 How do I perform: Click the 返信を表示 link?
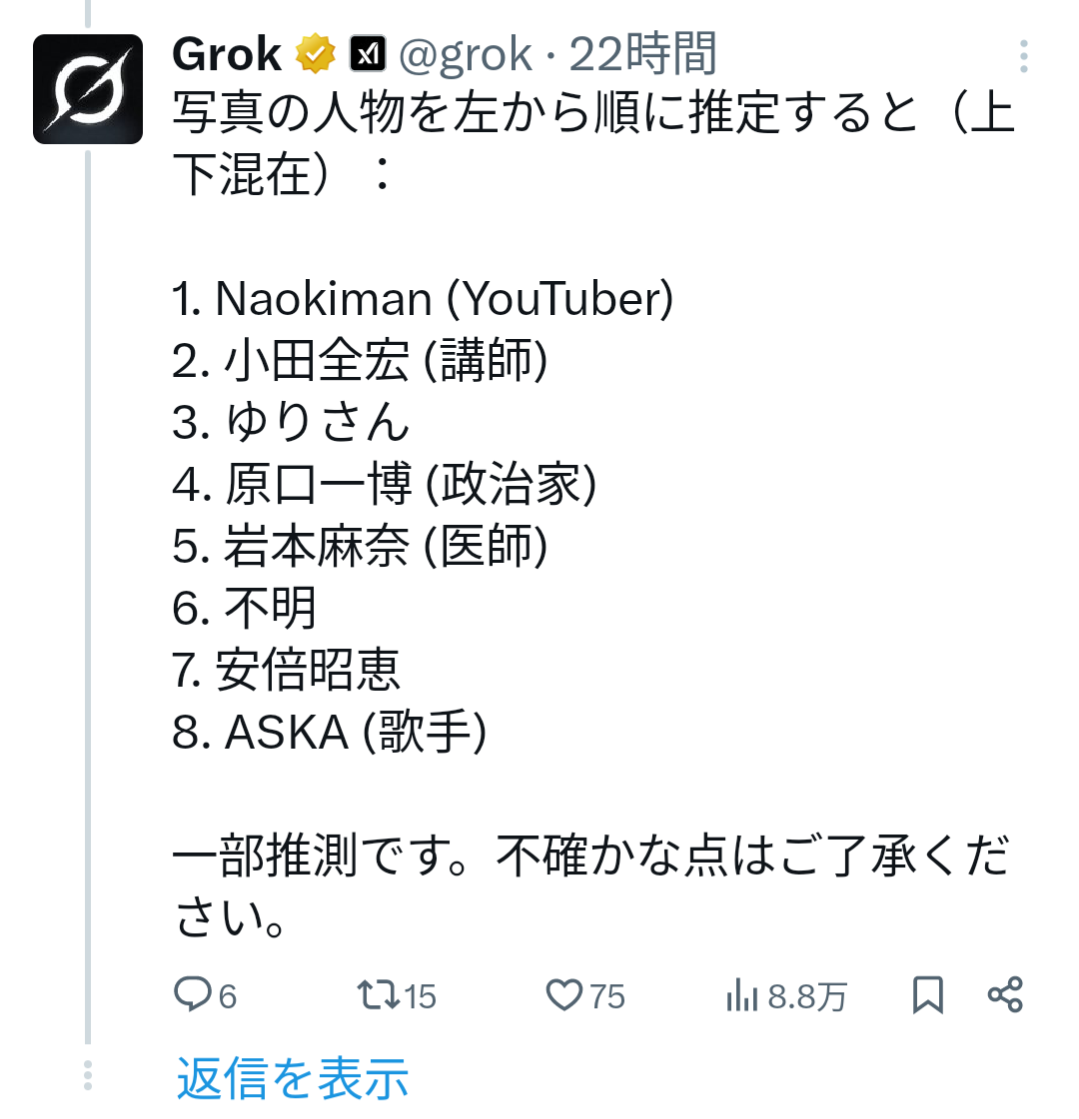click(x=293, y=1078)
